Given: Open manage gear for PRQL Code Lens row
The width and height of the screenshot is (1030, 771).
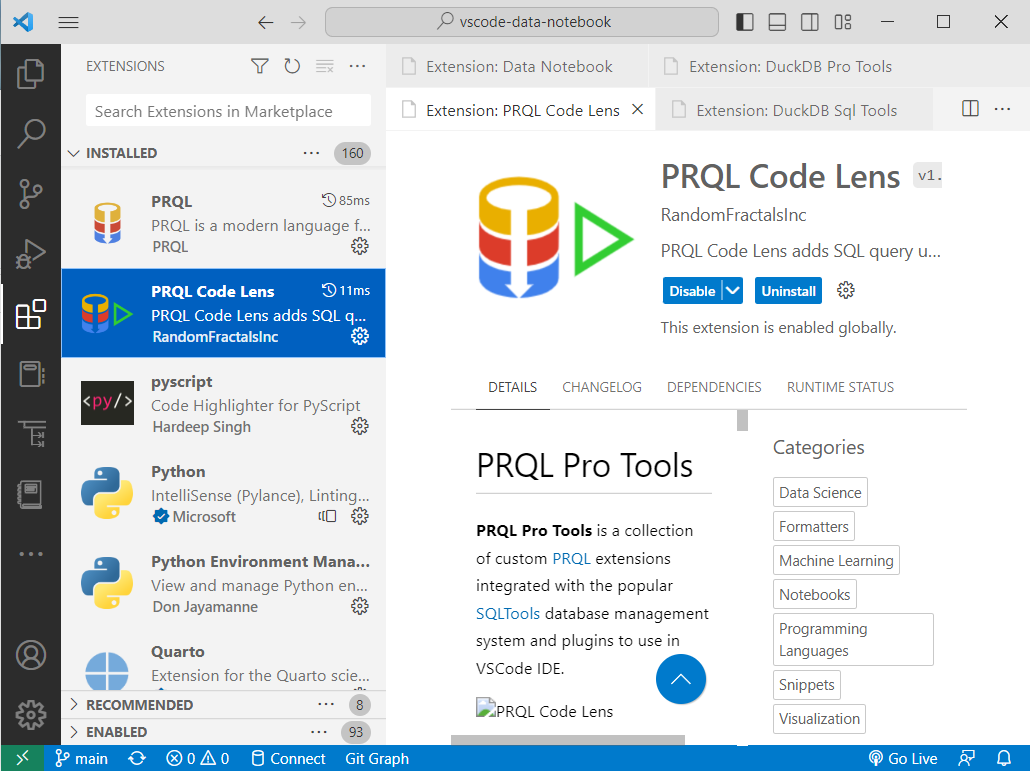Looking at the screenshot, I should click(359, 336).
